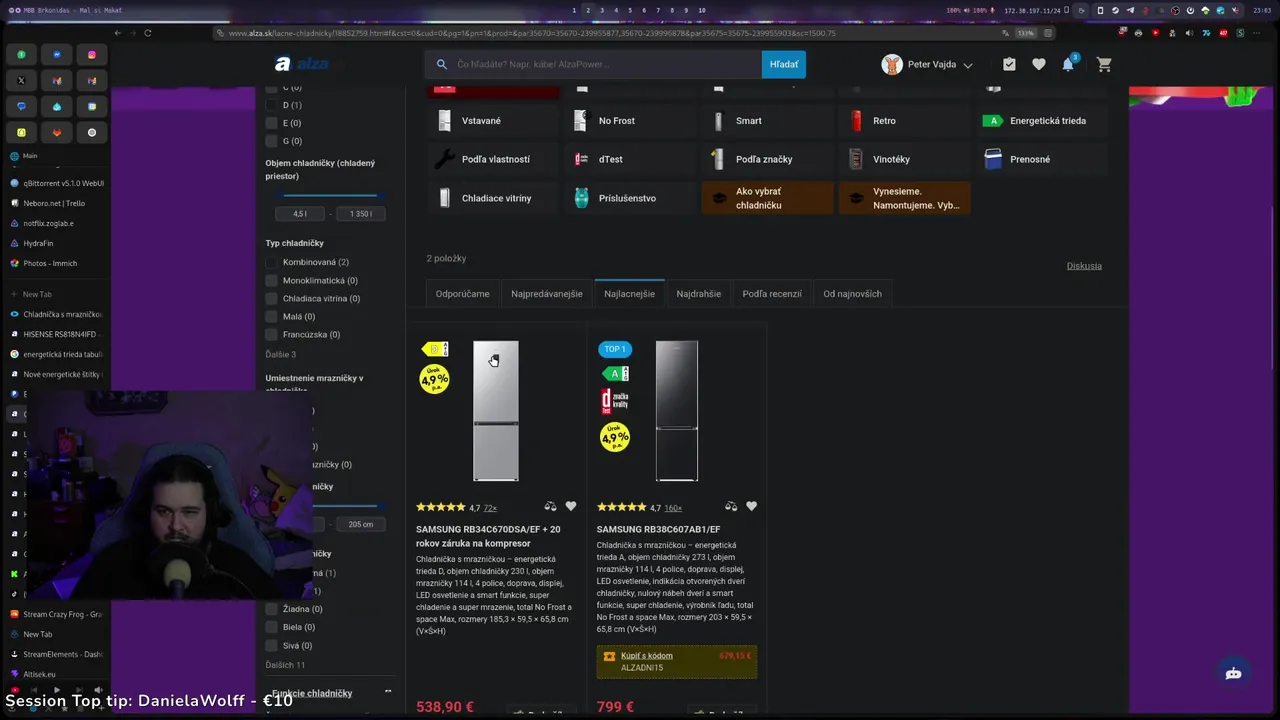Tick the energy class E (0) checkbox
The height and width of the screenshot is (720, 1280).
click(271, 123)
